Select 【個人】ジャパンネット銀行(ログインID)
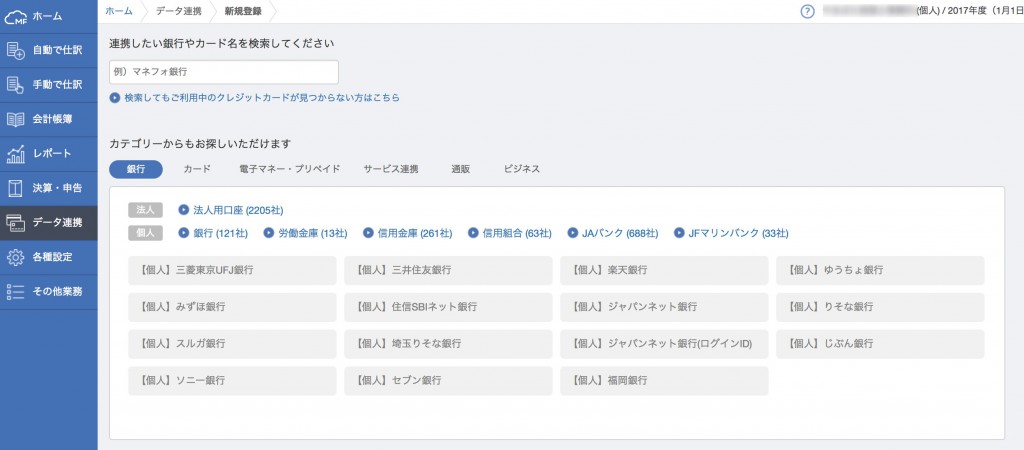Screen dimensions: 1024x450 coord(664,344)
